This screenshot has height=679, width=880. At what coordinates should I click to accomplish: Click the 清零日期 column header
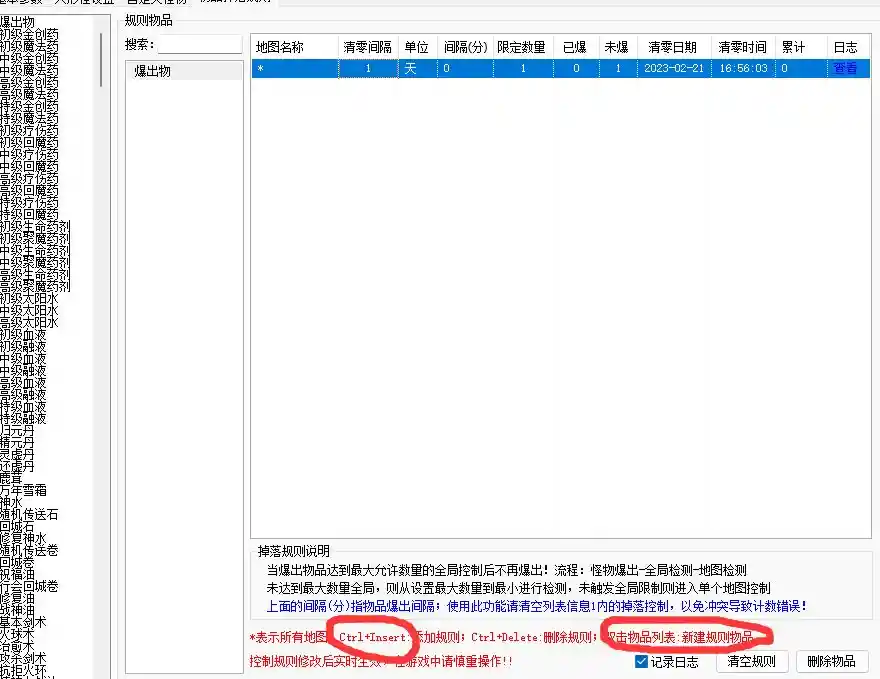(x=674, y=47)
